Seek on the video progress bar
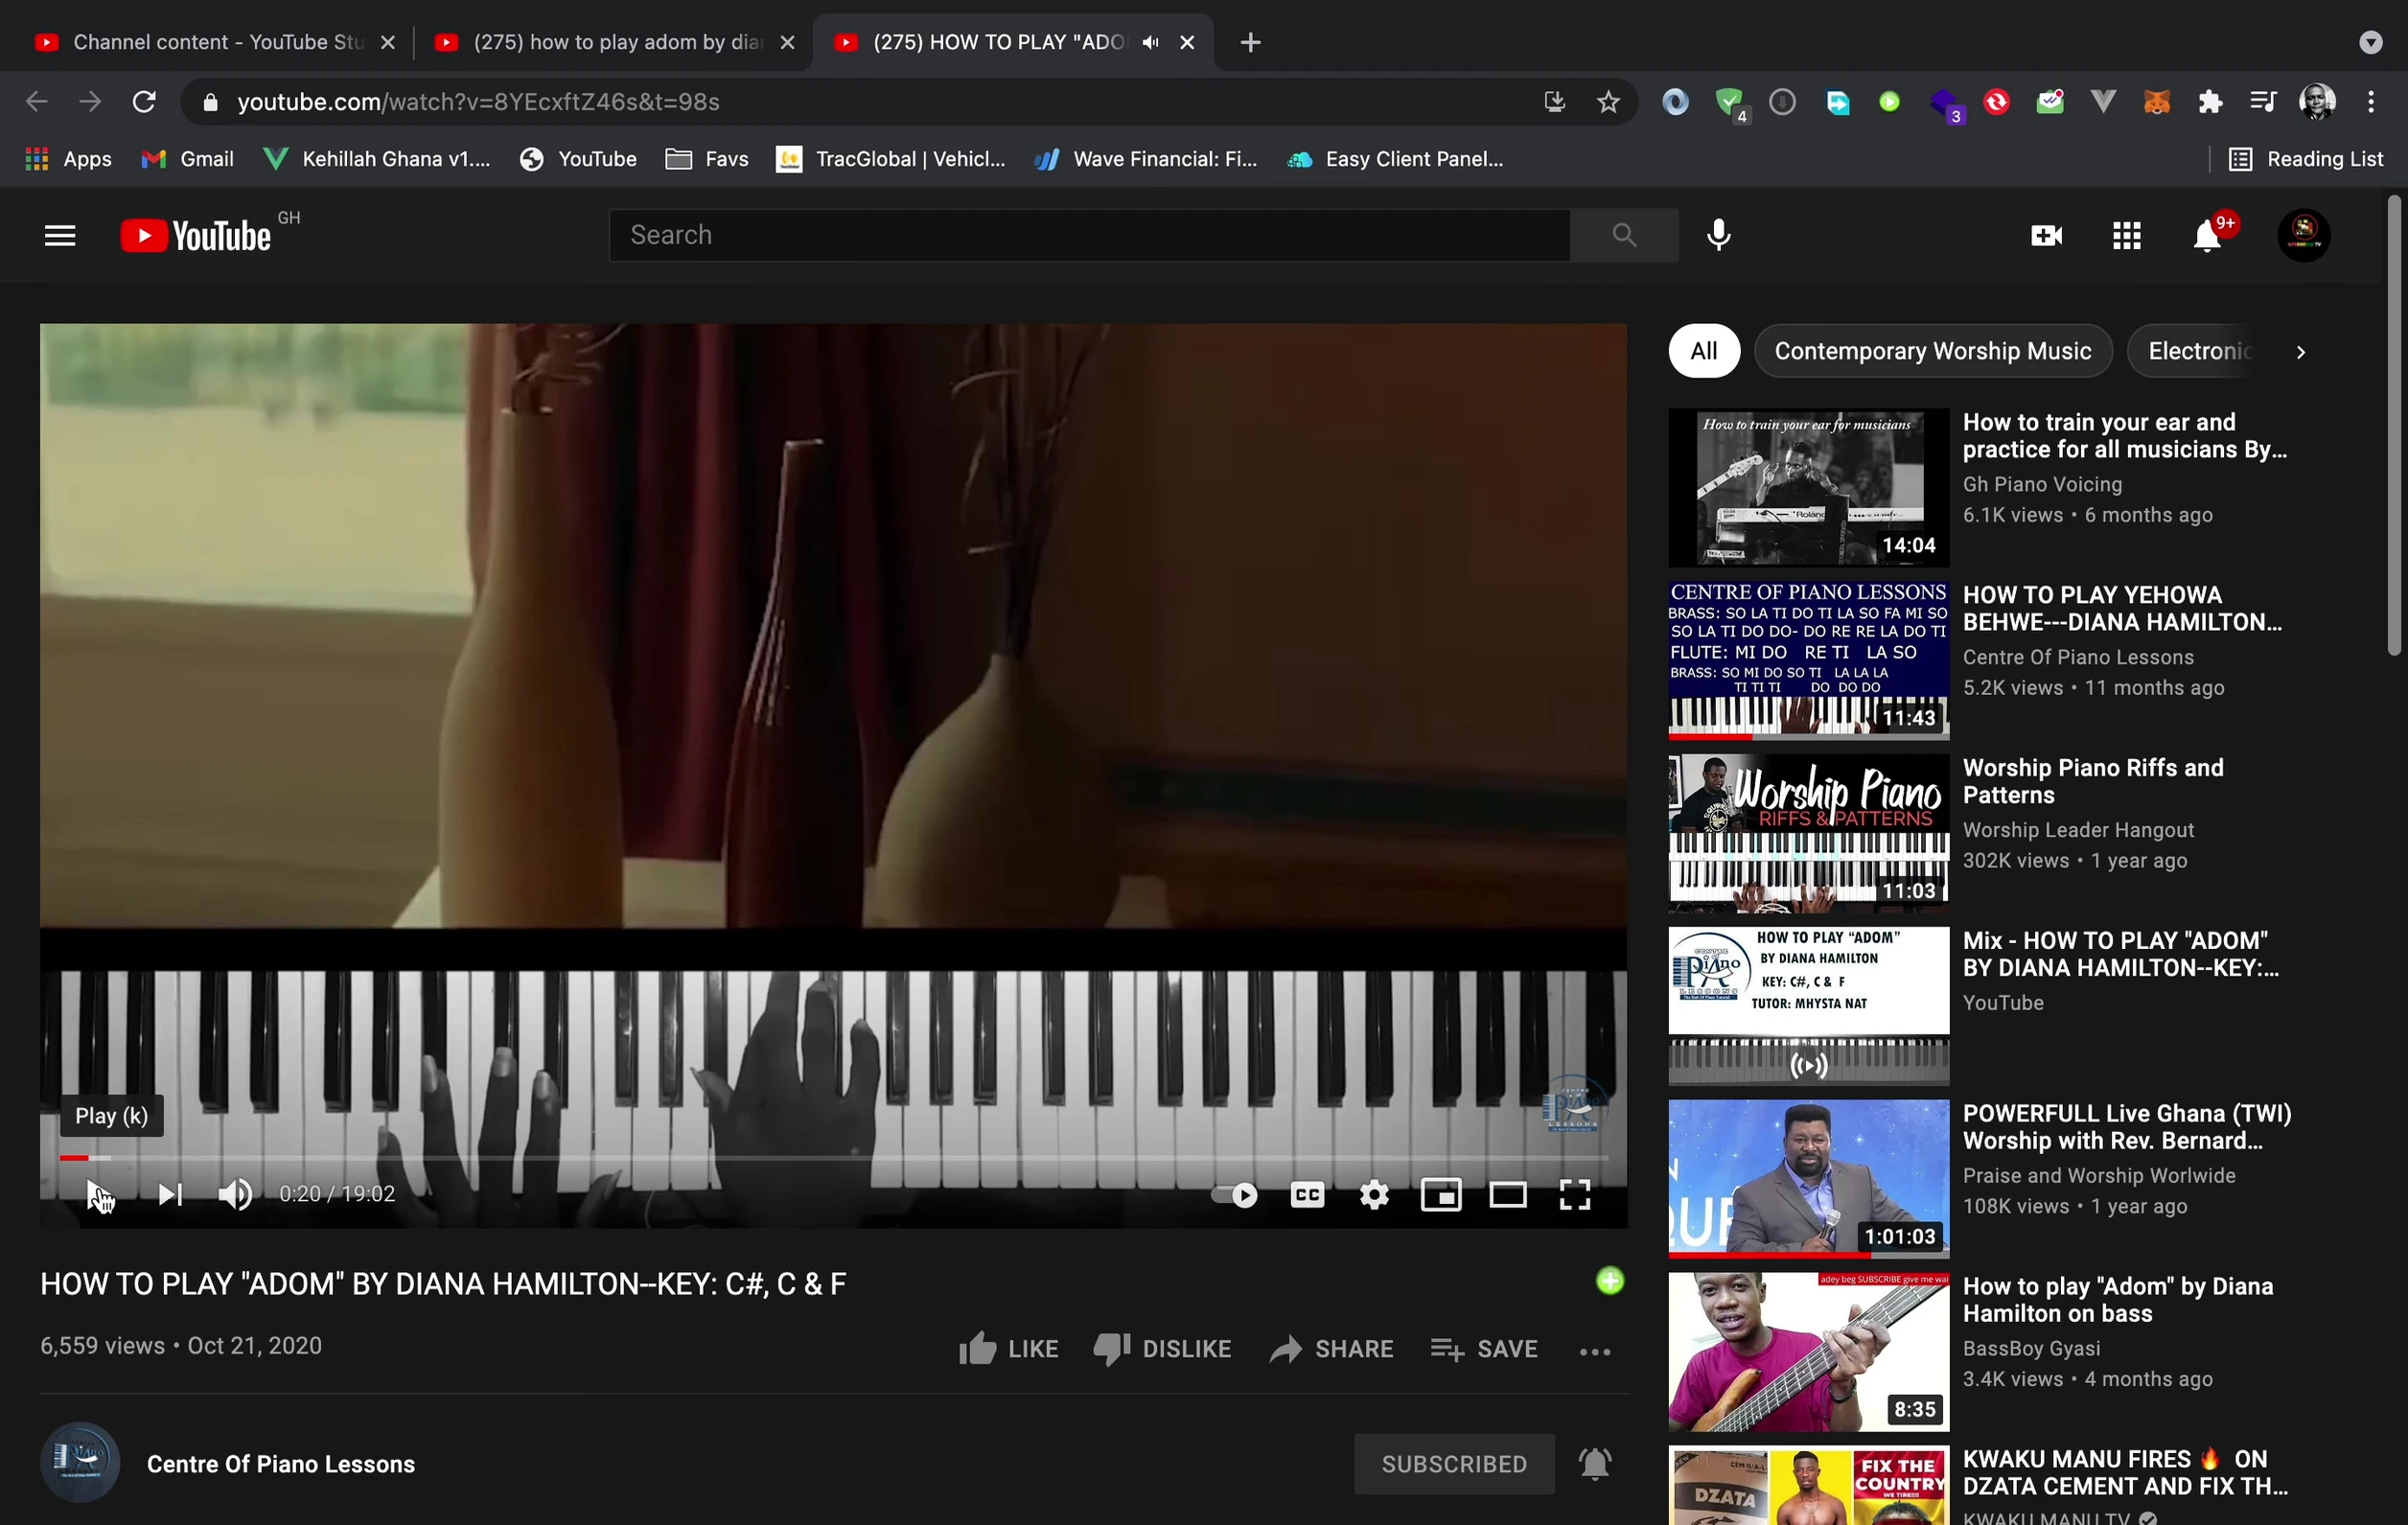Viewport: 2408px width, 1525px height. click(x=834, y=1158)
